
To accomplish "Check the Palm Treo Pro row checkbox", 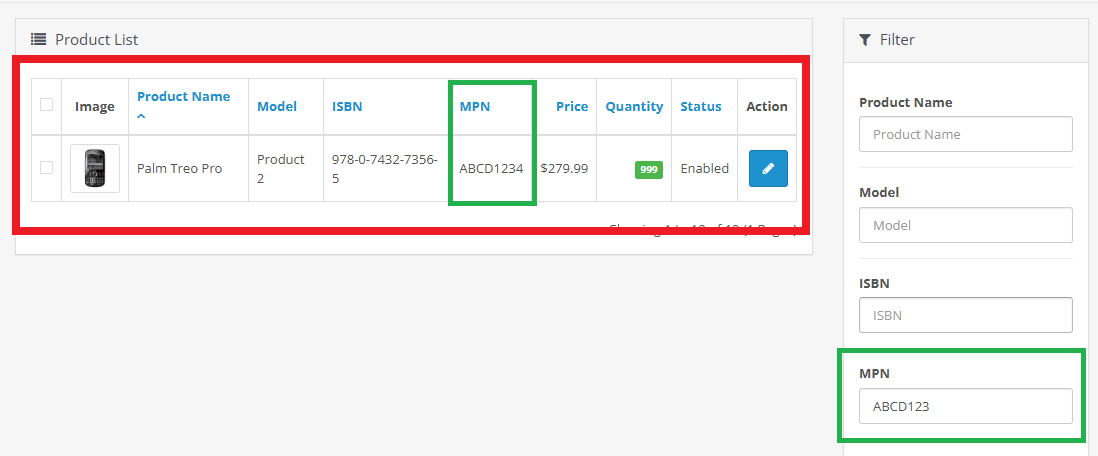I will (46, 168).
